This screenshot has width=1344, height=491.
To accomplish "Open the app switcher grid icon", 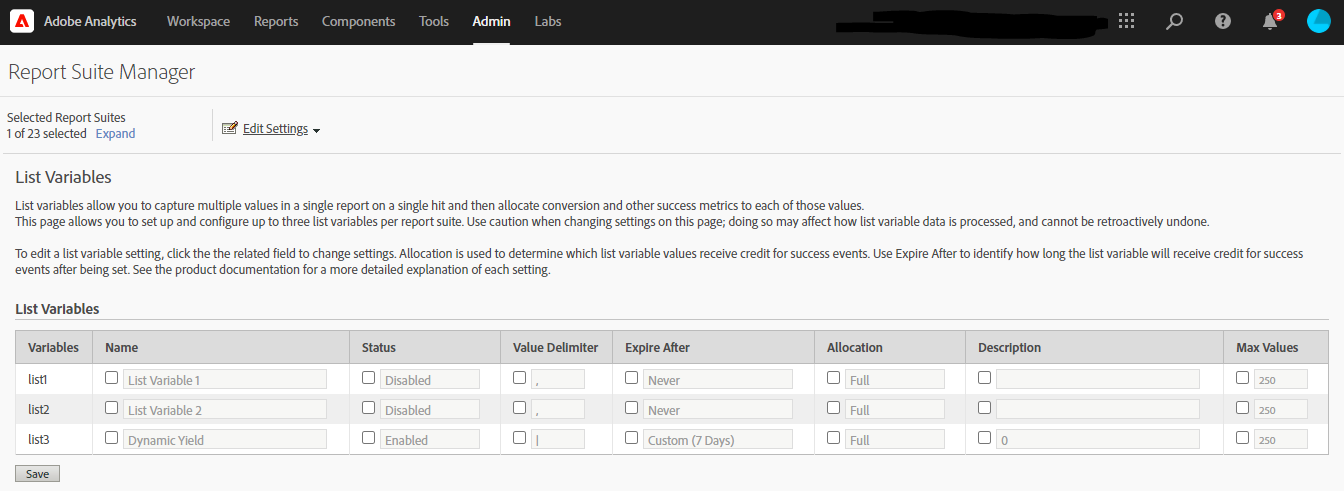I will [1127, 21].
